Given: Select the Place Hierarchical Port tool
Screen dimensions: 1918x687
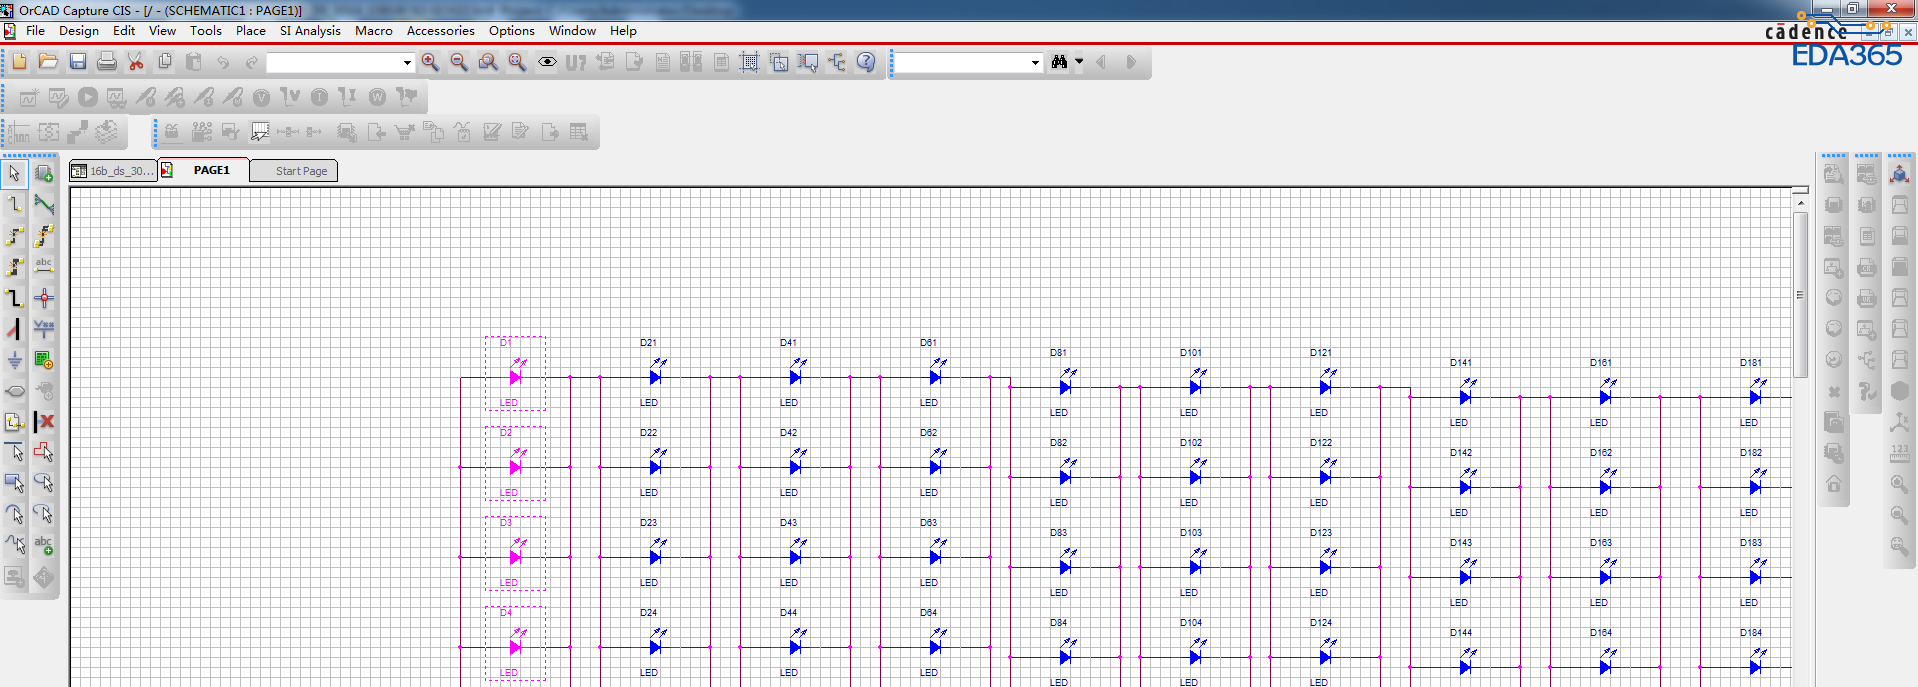Looking at the screenshot, I should click(x=44, y=391).
